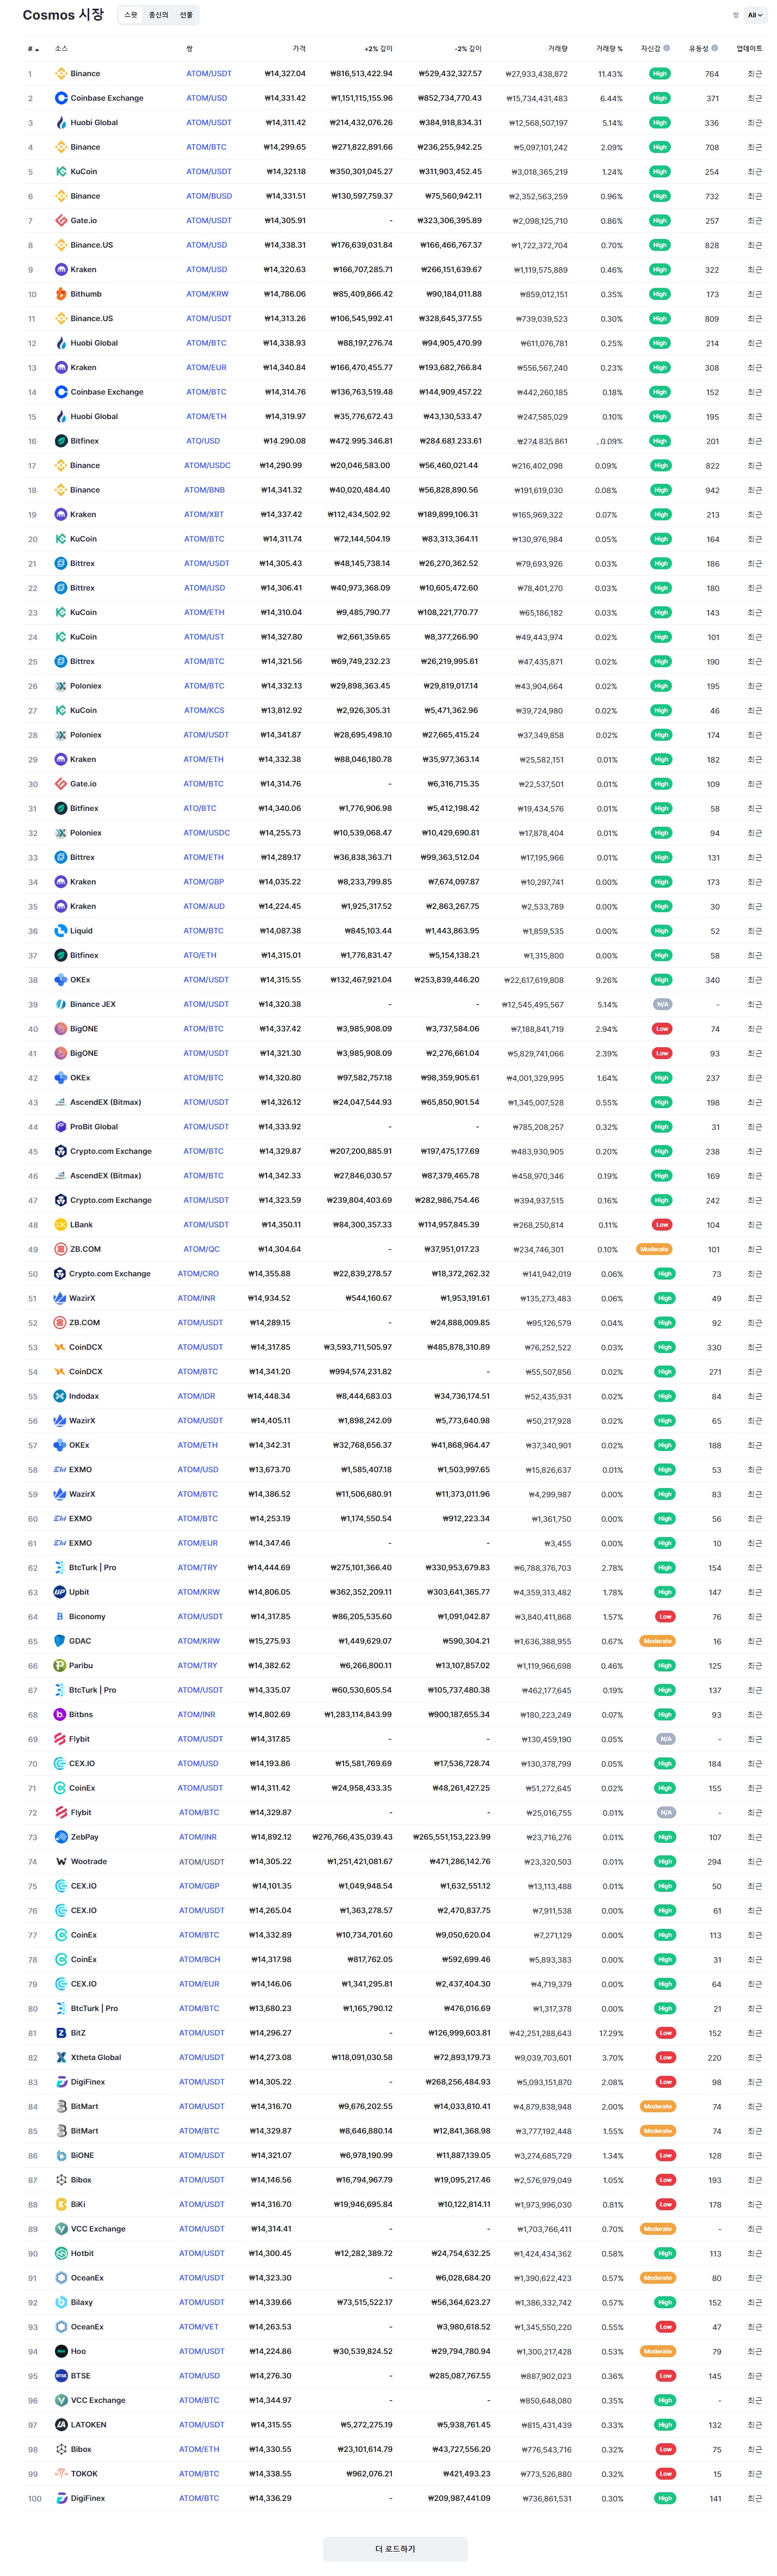Sort by the # column header
Screen dimensions: 777x2576
click(x=33, y=49)
